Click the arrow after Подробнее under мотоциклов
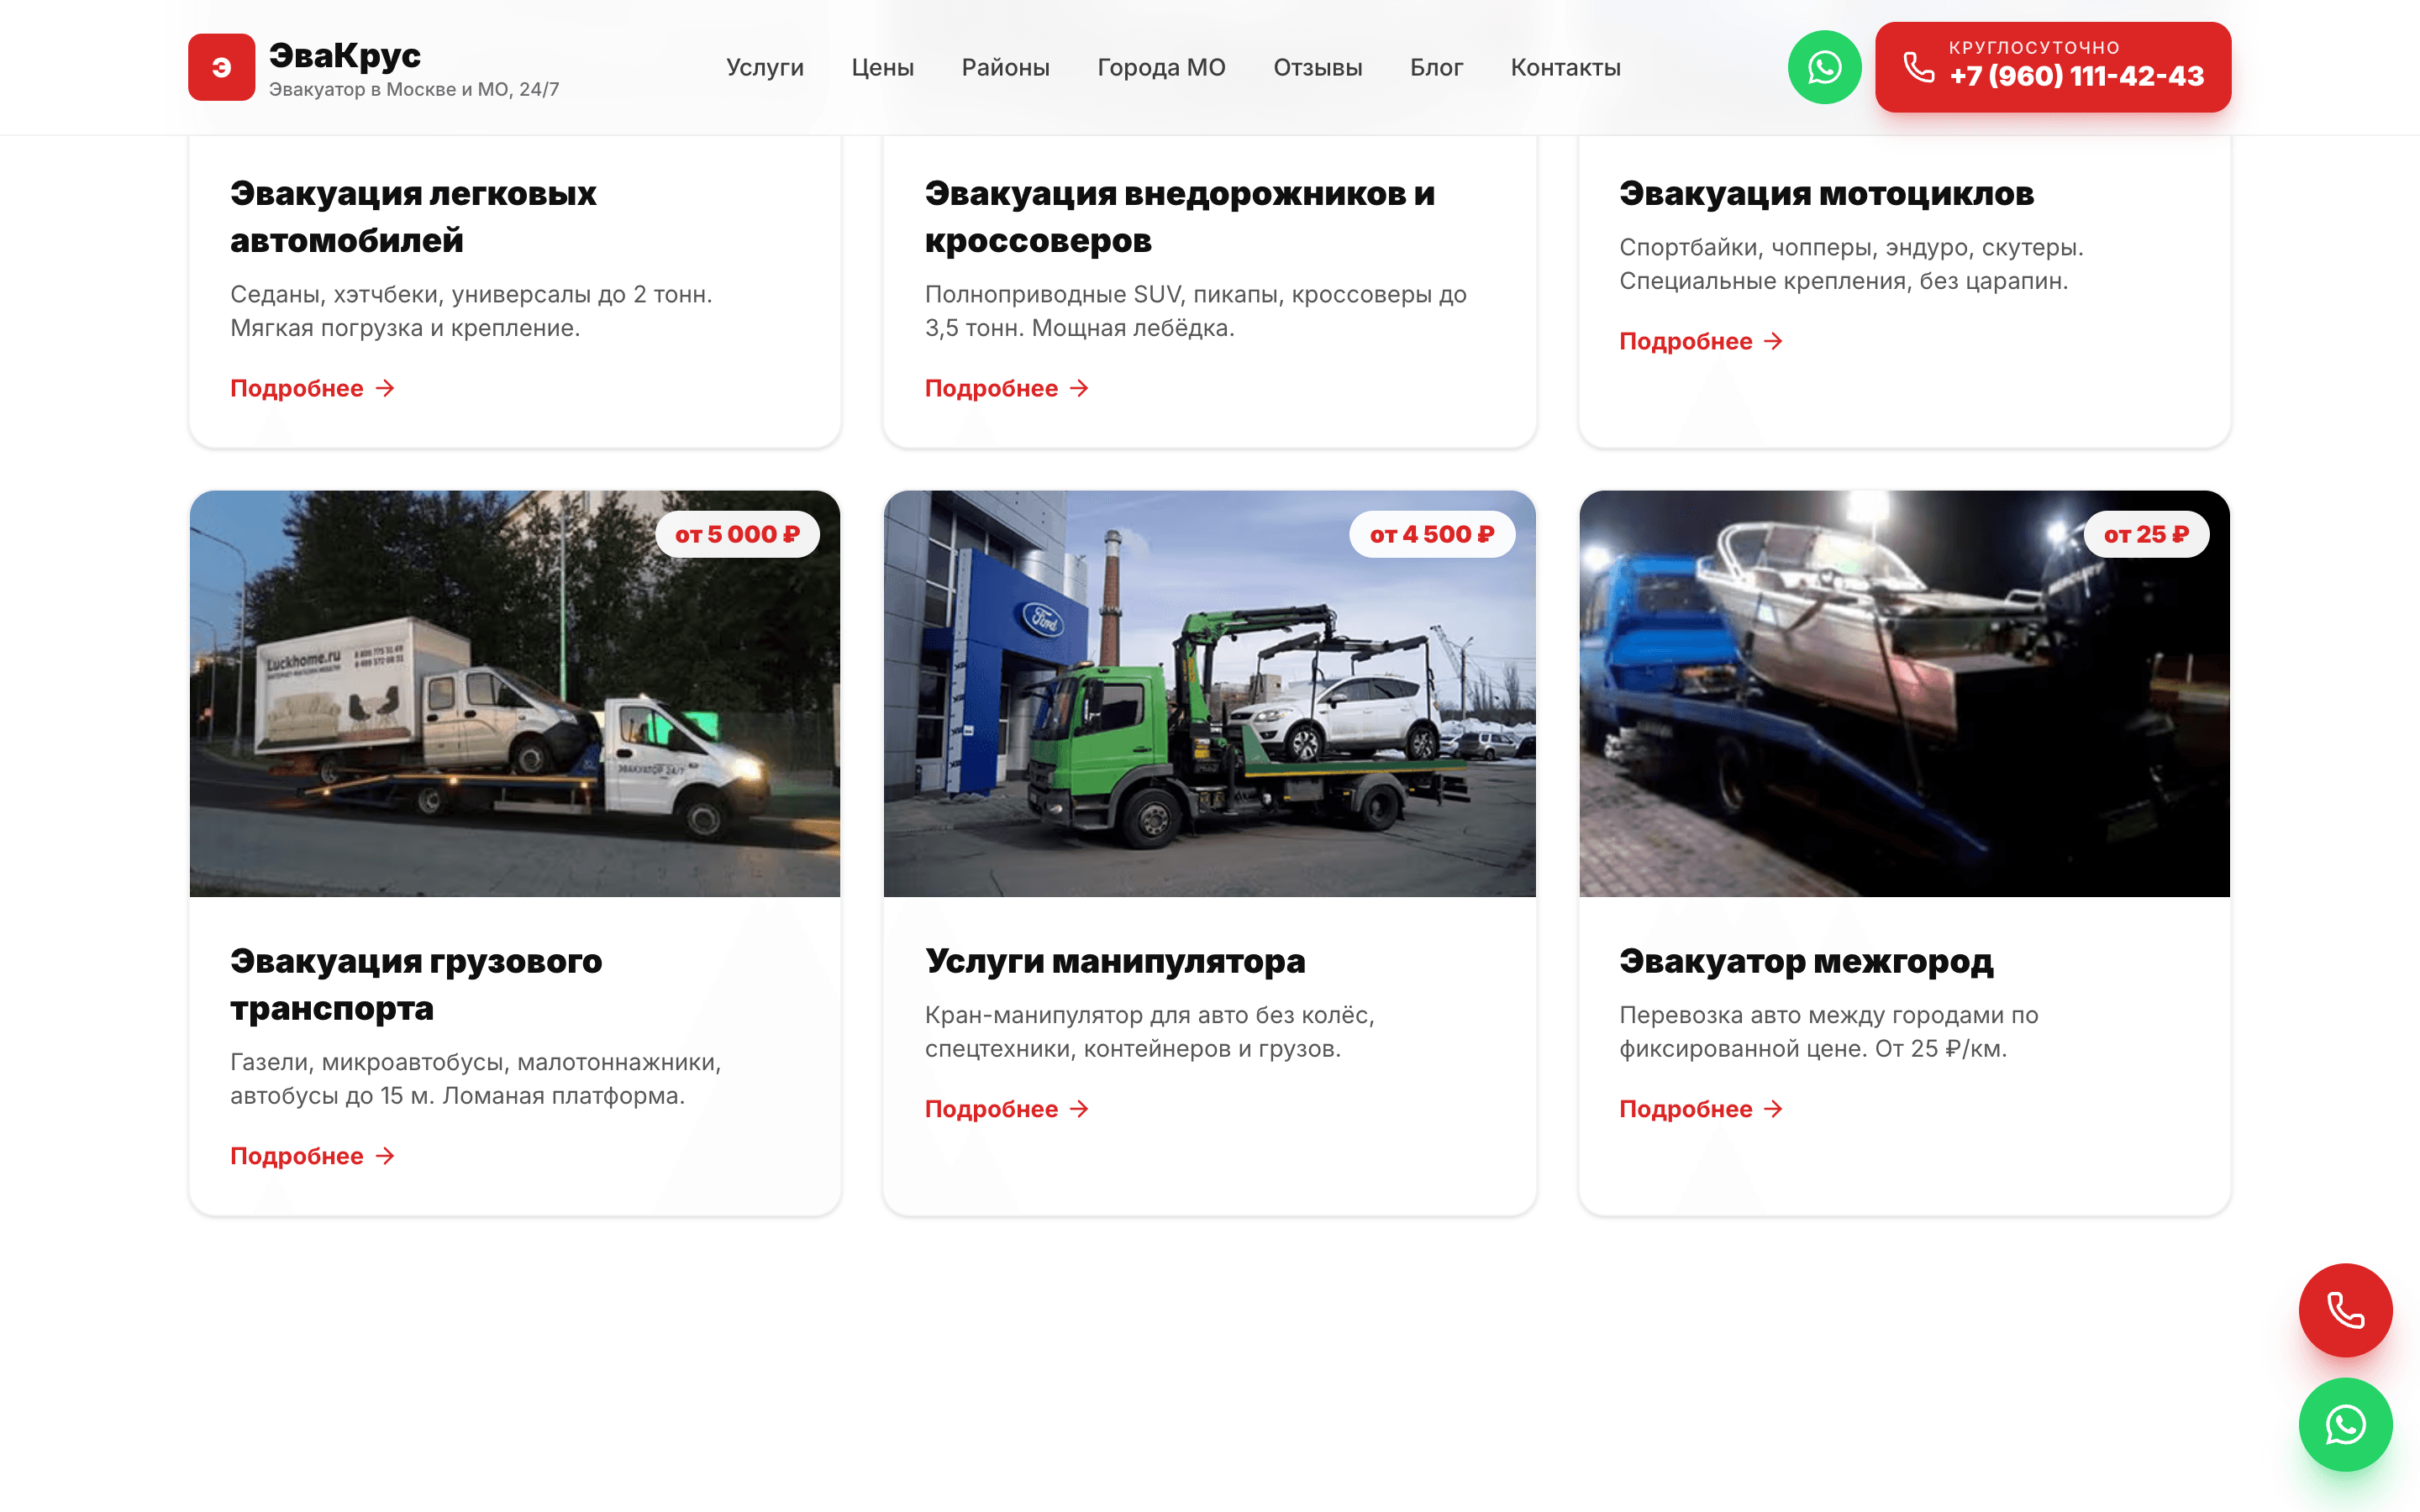Image resolution: width=2420 pixels, height=1512 pixels. point(1773,342)
